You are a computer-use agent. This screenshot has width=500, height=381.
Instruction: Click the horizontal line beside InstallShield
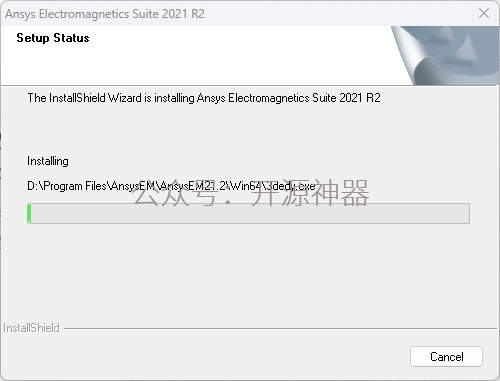point(280,329)
